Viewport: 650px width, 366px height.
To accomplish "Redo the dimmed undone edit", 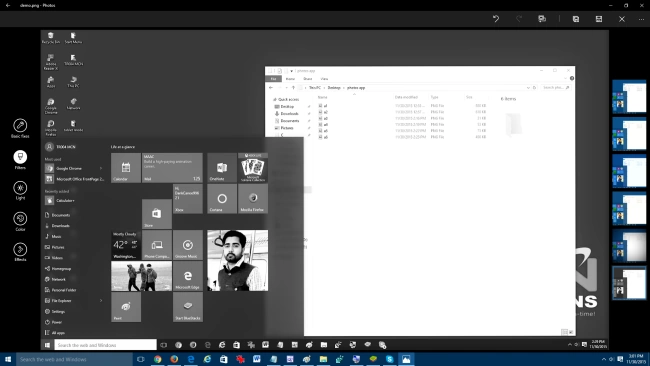I will coord(519,19).
